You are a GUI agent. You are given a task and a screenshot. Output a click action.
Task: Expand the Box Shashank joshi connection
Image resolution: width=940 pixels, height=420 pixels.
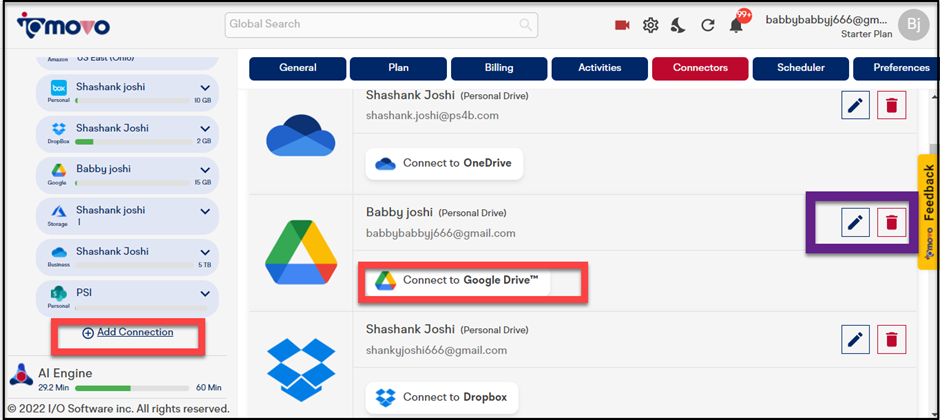tap(205, 88)
